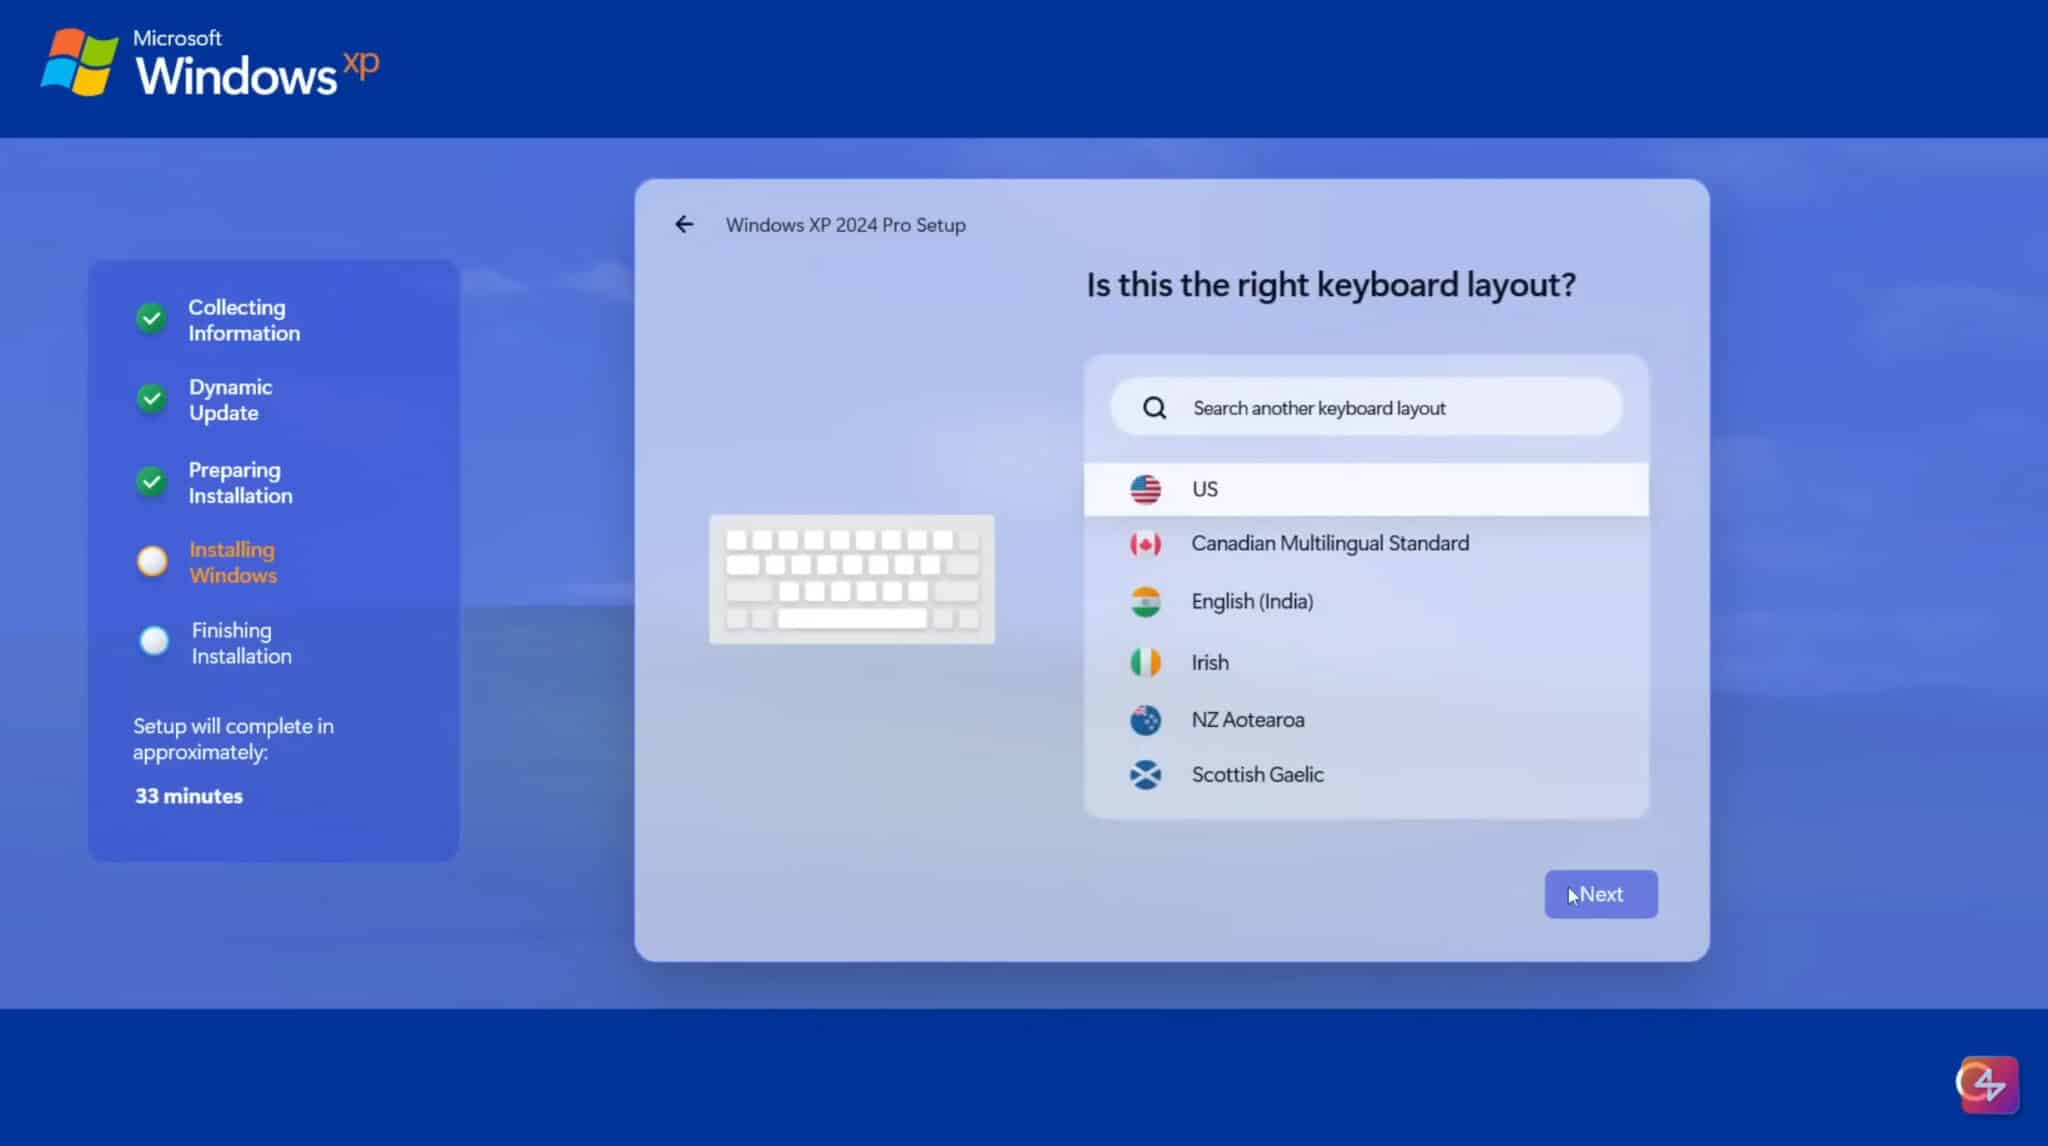This screenshot has height=1146, width=2048.
Task: Click the Installing Windows step indicator
Action: coord(152,561)
